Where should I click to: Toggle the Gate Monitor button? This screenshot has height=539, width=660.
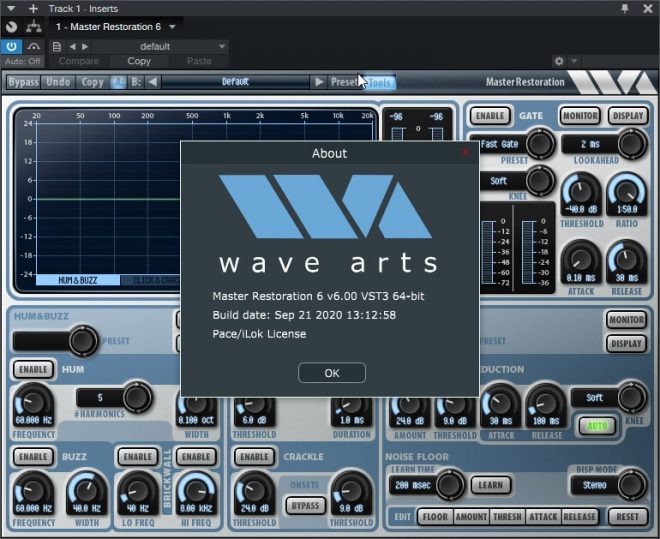click(580, 116)
